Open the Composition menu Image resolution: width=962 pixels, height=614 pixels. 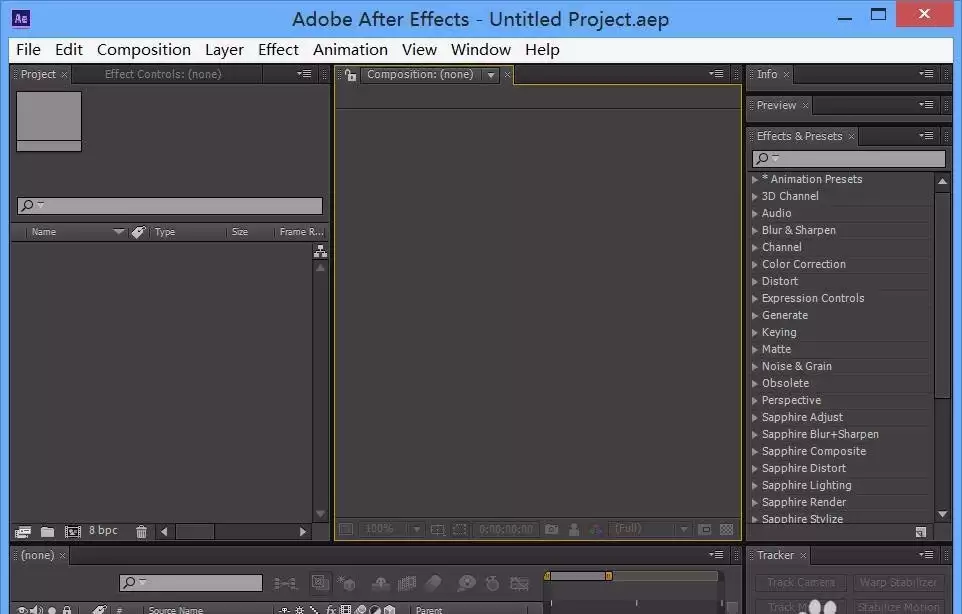click(x=144, y=50)
